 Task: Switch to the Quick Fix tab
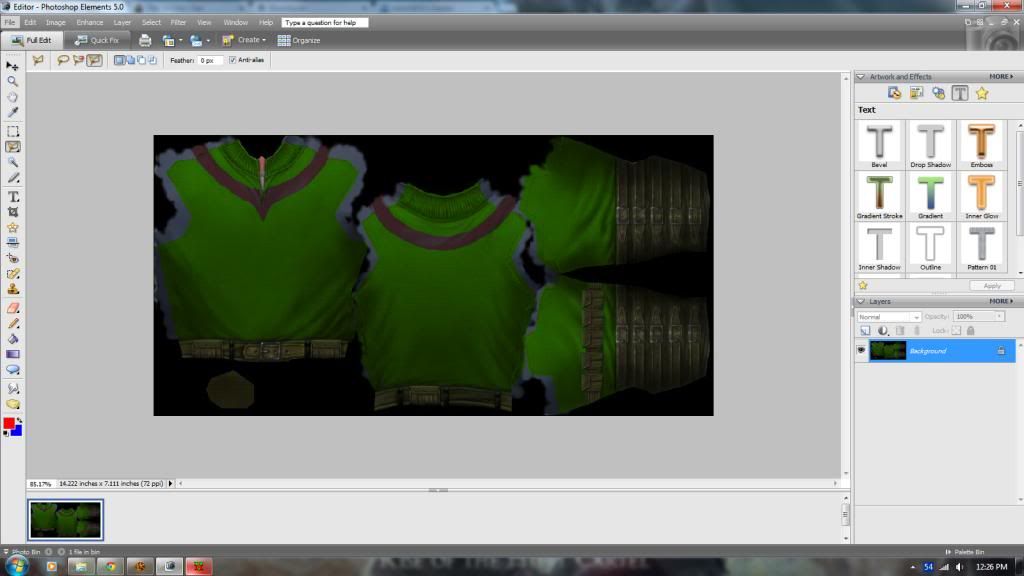[97, 40]
